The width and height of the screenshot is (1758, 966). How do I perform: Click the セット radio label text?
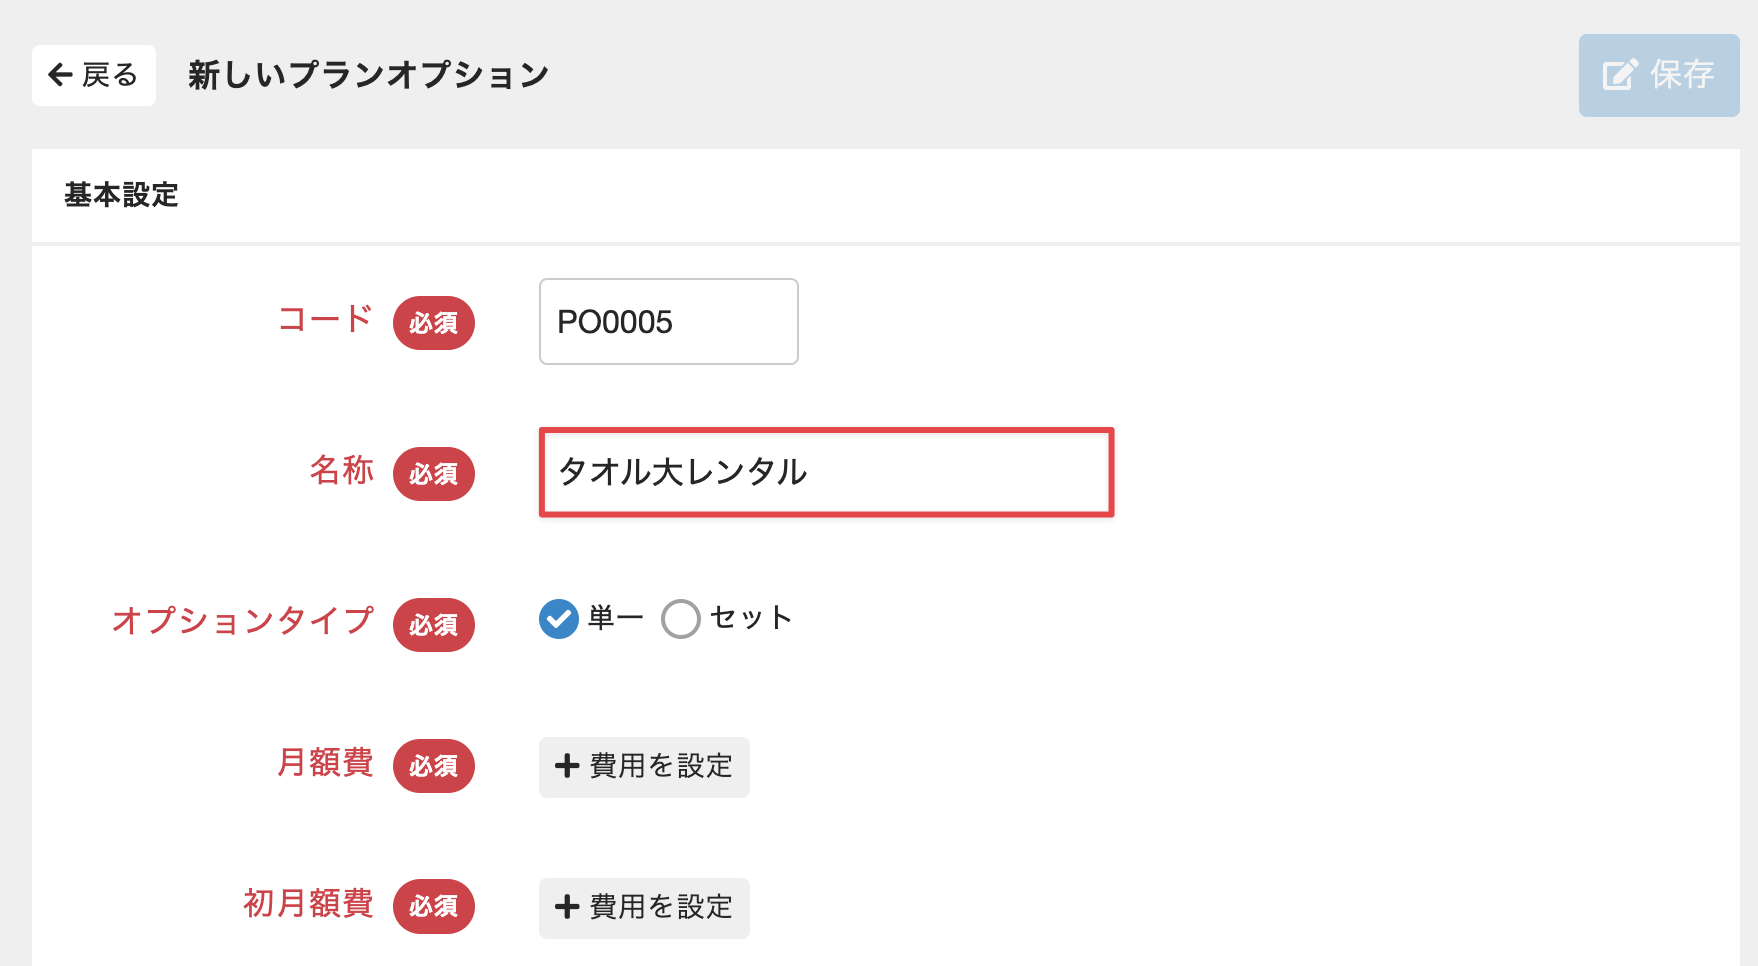pyautogui.click(x=751, y=618)
